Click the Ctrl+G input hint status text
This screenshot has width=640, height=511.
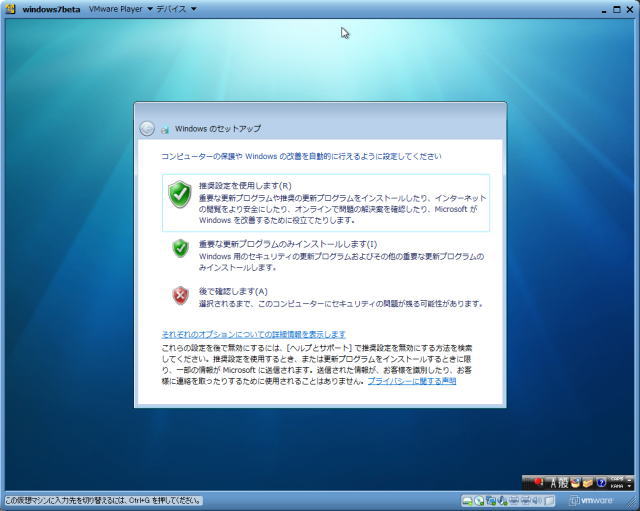coord(103,500)
